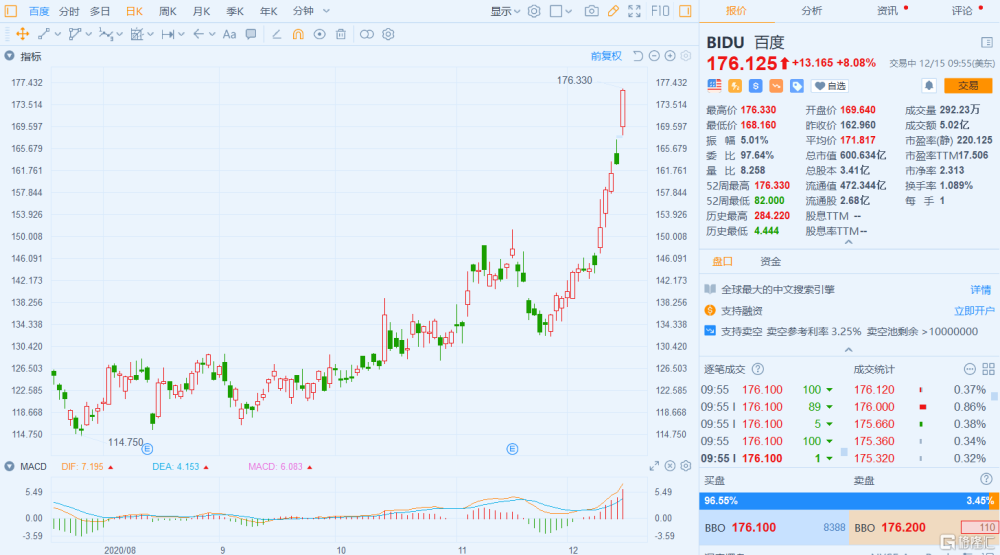Toggle the right sidebar panel icon
1000x555 pixels.
click(685, 11)
